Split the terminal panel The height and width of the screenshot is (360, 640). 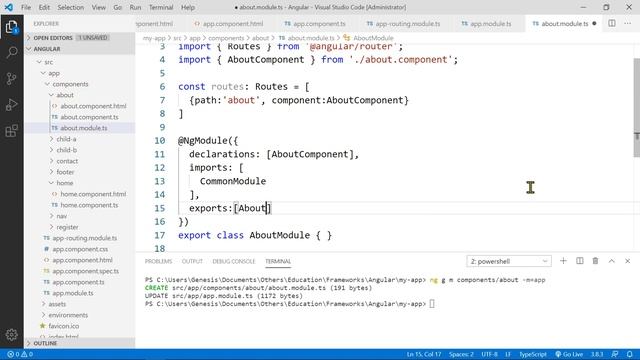coord(580,261)
